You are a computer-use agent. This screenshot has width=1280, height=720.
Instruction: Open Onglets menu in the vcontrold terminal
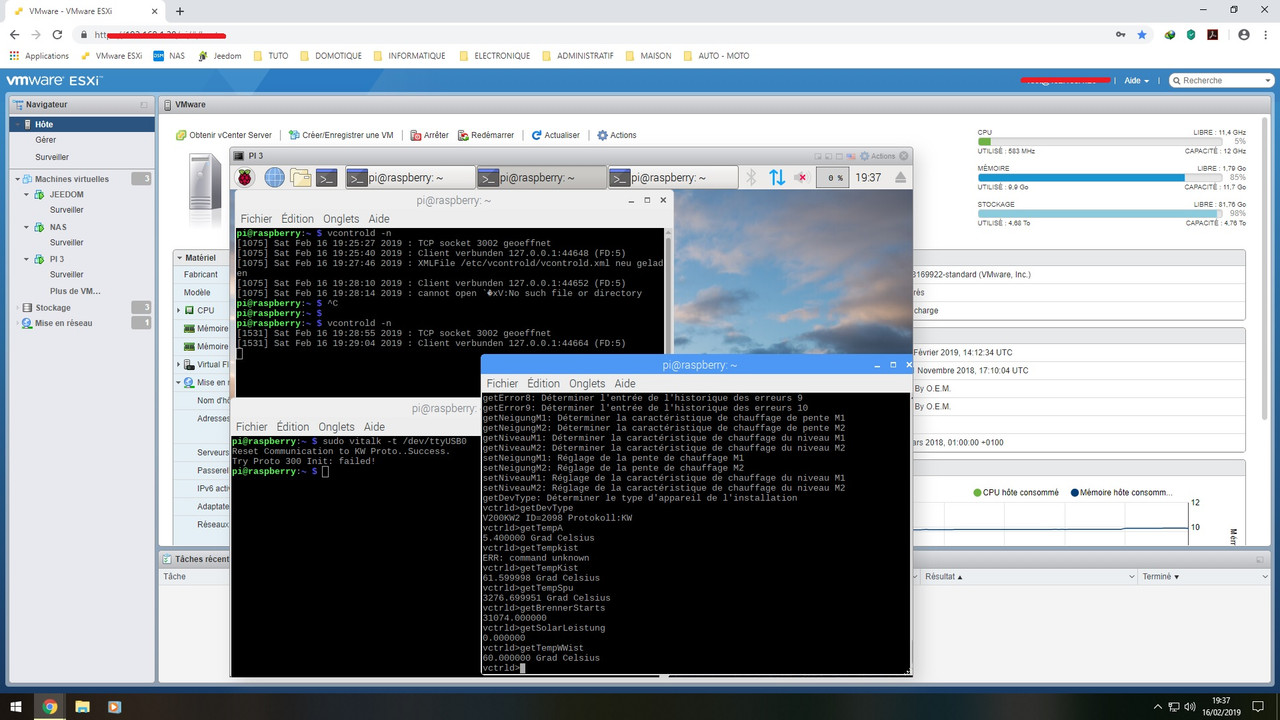click(x=341, y=218)
